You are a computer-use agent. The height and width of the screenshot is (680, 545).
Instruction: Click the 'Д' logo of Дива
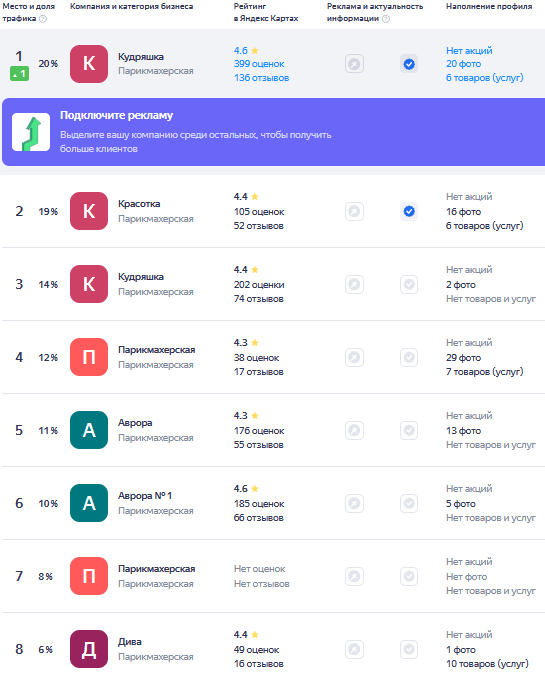(x=89, y=649)
